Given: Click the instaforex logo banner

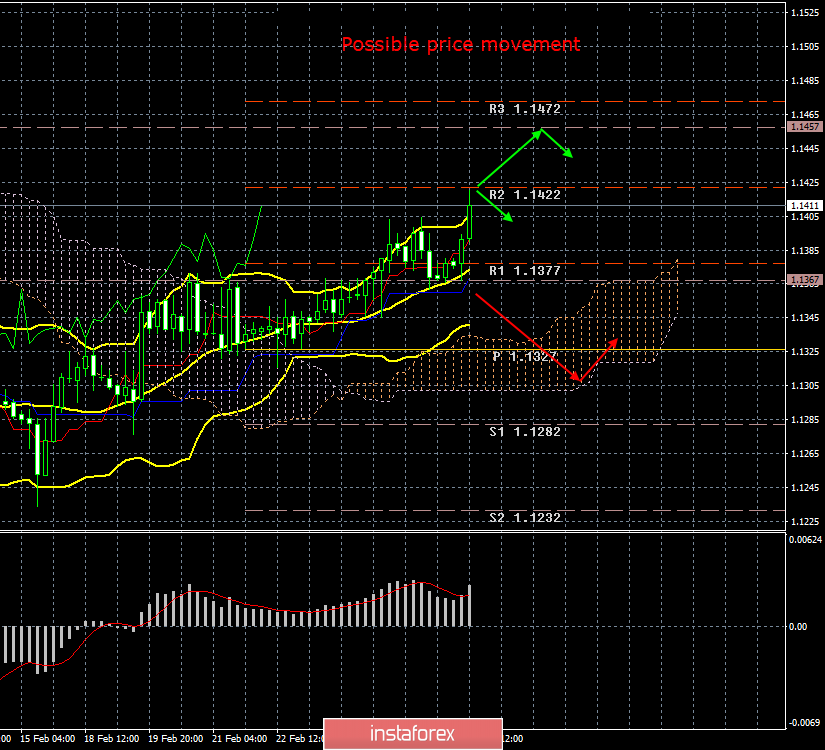Looking at the screenshot, I should 412,733.
